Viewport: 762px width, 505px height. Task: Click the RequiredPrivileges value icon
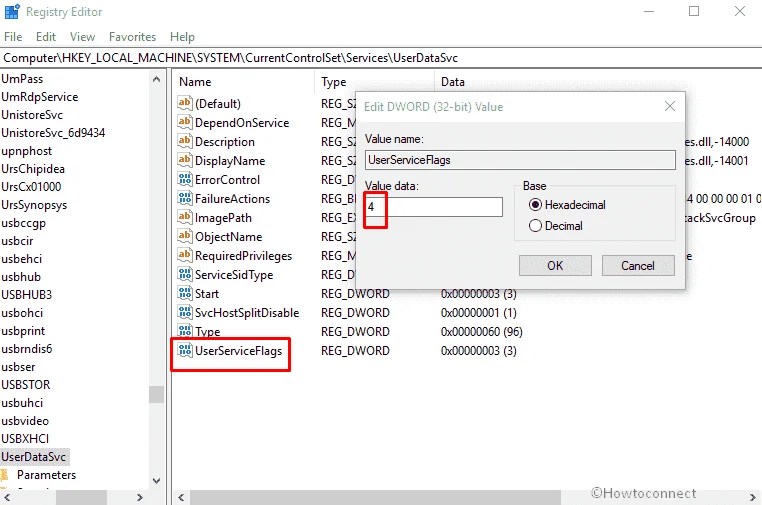[185, 255]
